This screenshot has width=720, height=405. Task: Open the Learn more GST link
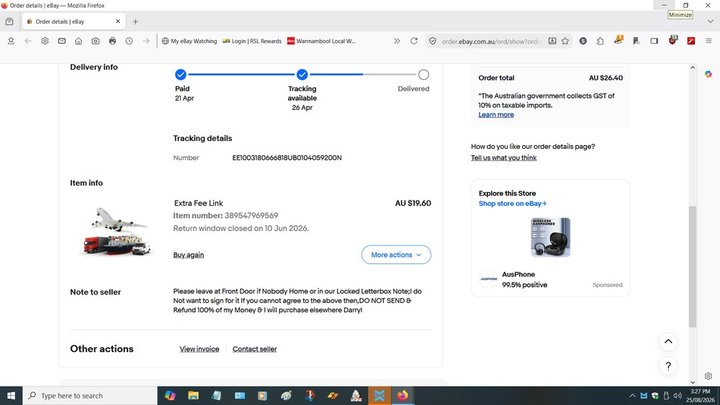click(496, 115)
